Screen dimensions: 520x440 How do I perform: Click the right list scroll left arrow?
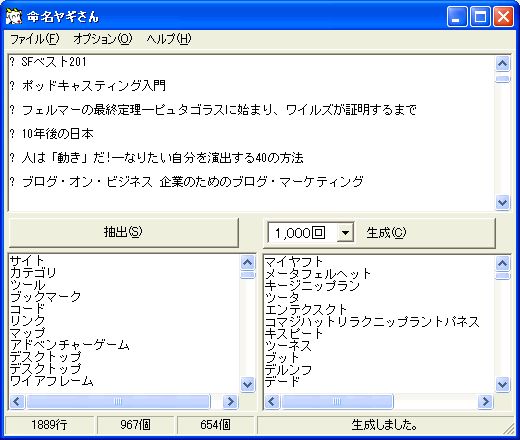(272, 401)
